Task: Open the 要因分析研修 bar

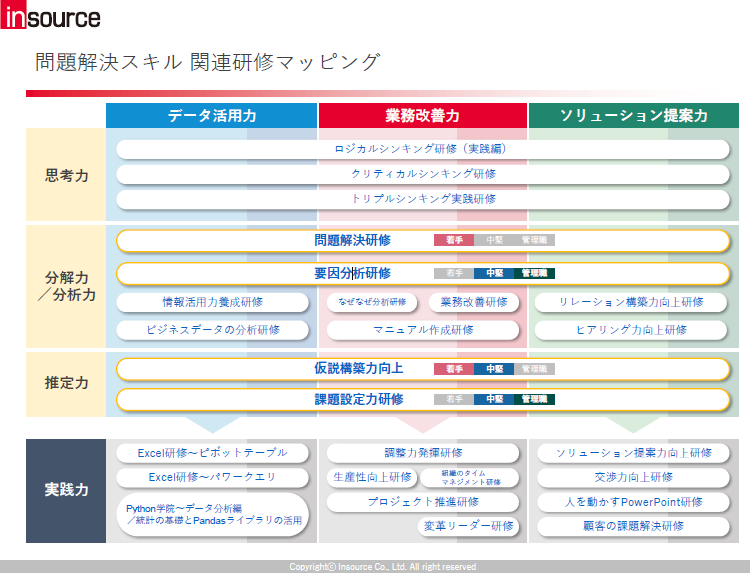Action: click(423, 274)
